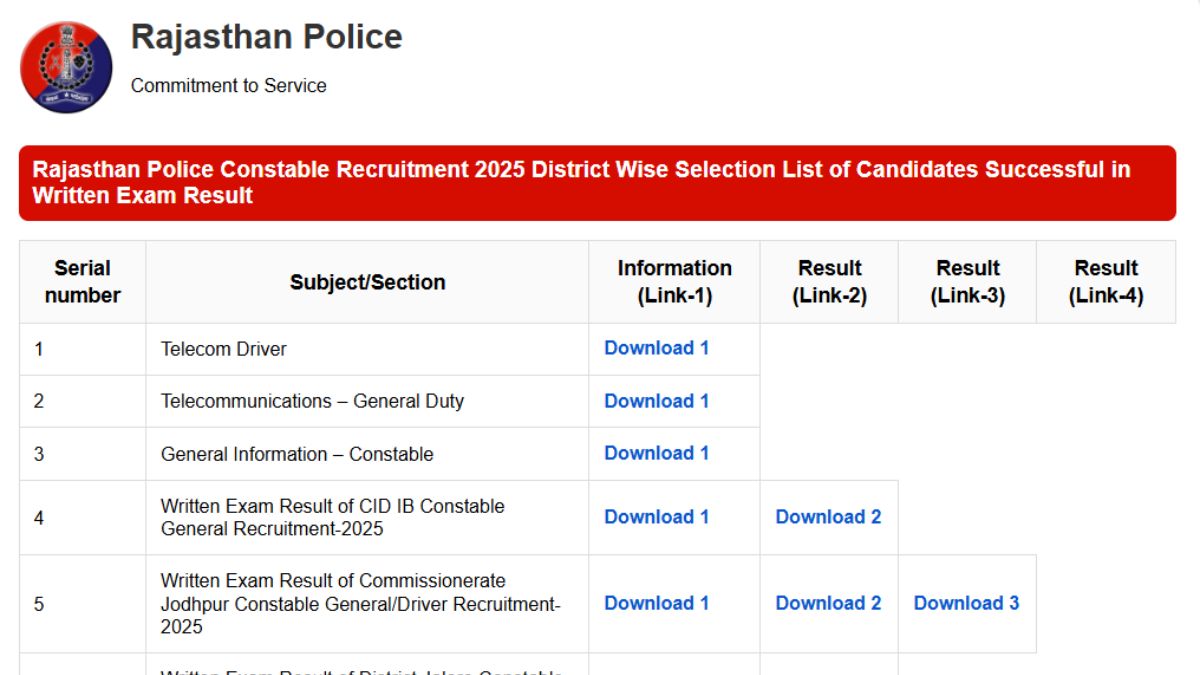Click the Rajasthan Police site title
Viewport: 1200px width, 675px height.
coord(266,37)
